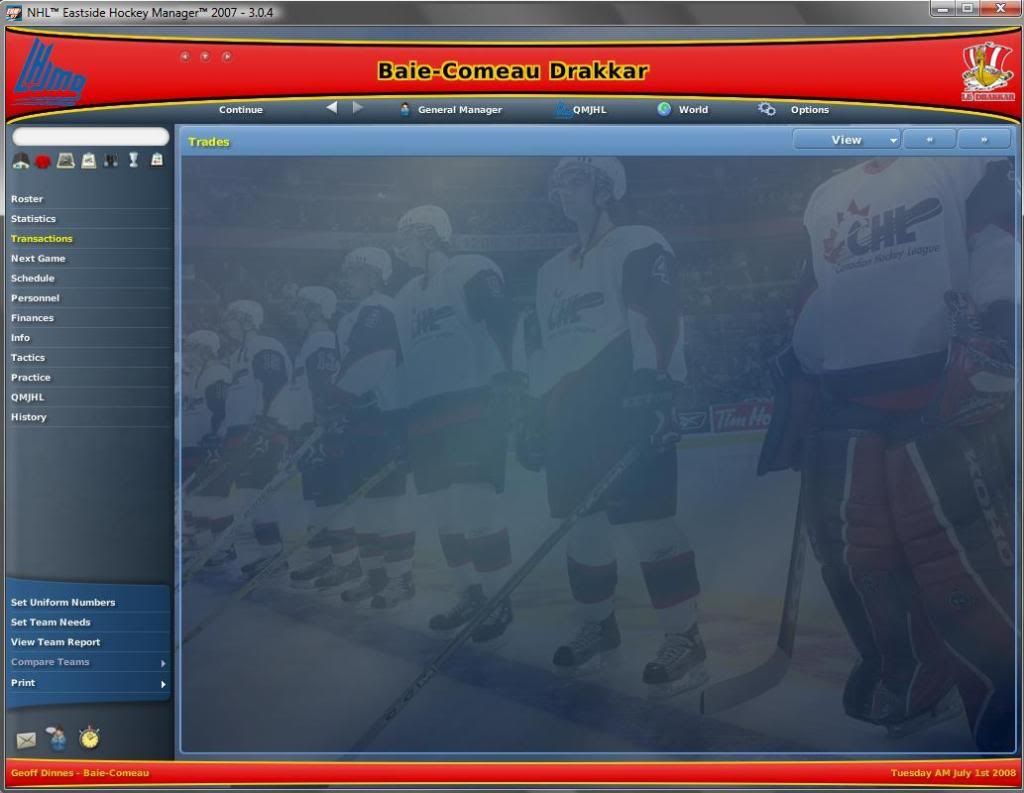Open the General Manager menu
The width and height of the screenshot is (1024, 793).
point(460,110)
